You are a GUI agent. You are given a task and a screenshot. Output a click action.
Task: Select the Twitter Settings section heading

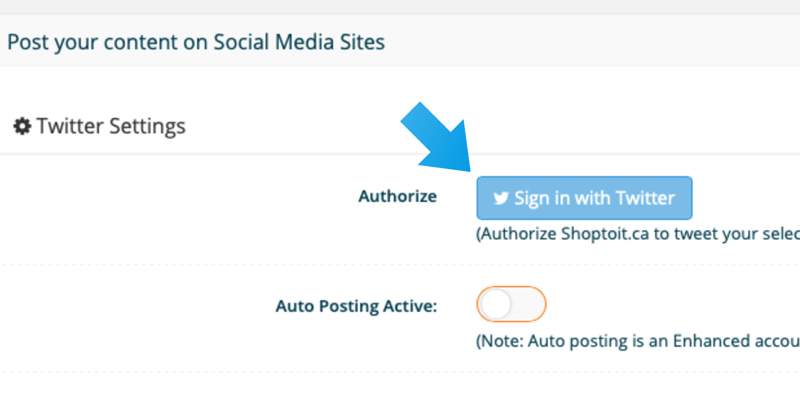pos(99,126)
